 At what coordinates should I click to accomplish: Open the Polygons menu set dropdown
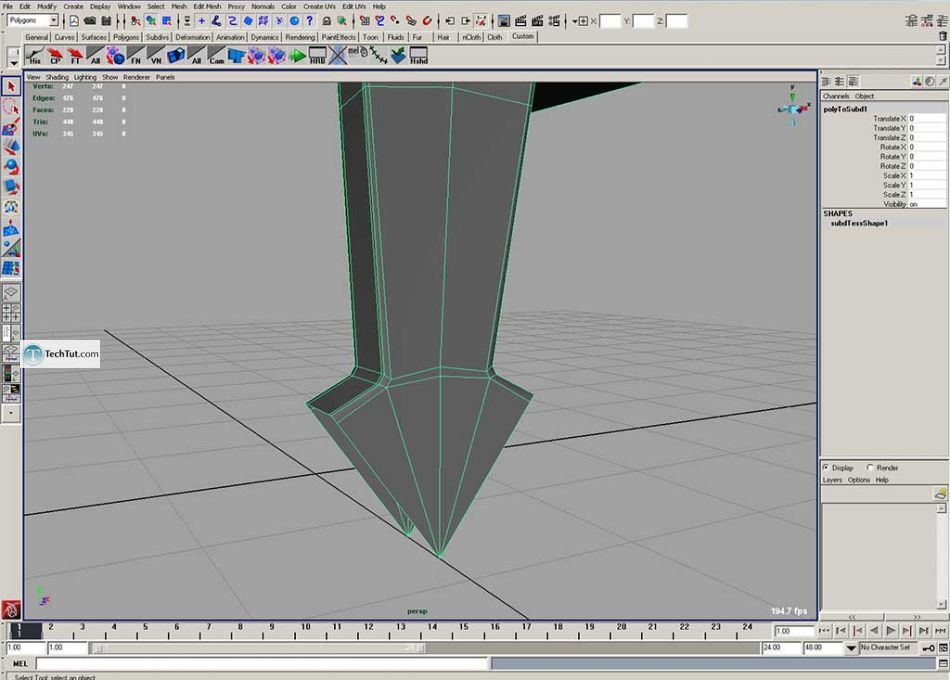pos(33,20)
